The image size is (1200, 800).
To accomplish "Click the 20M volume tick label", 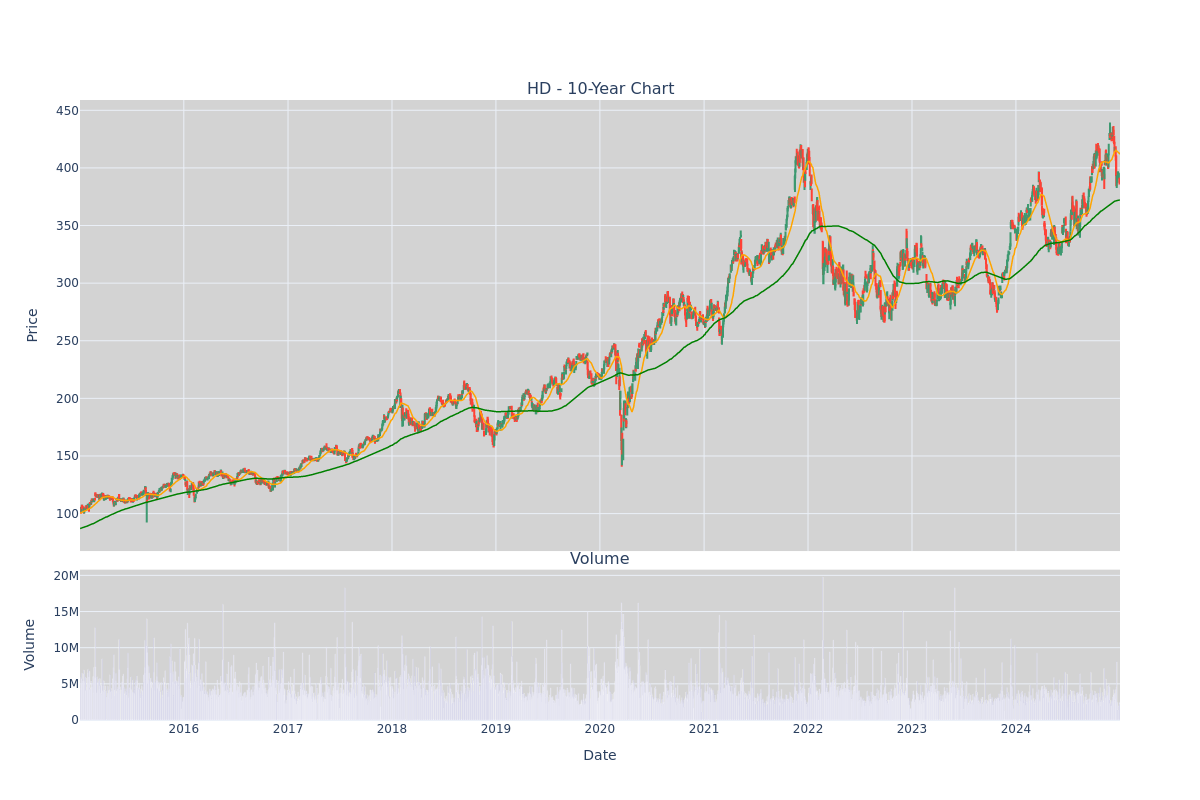I will [x=66, y=576].
